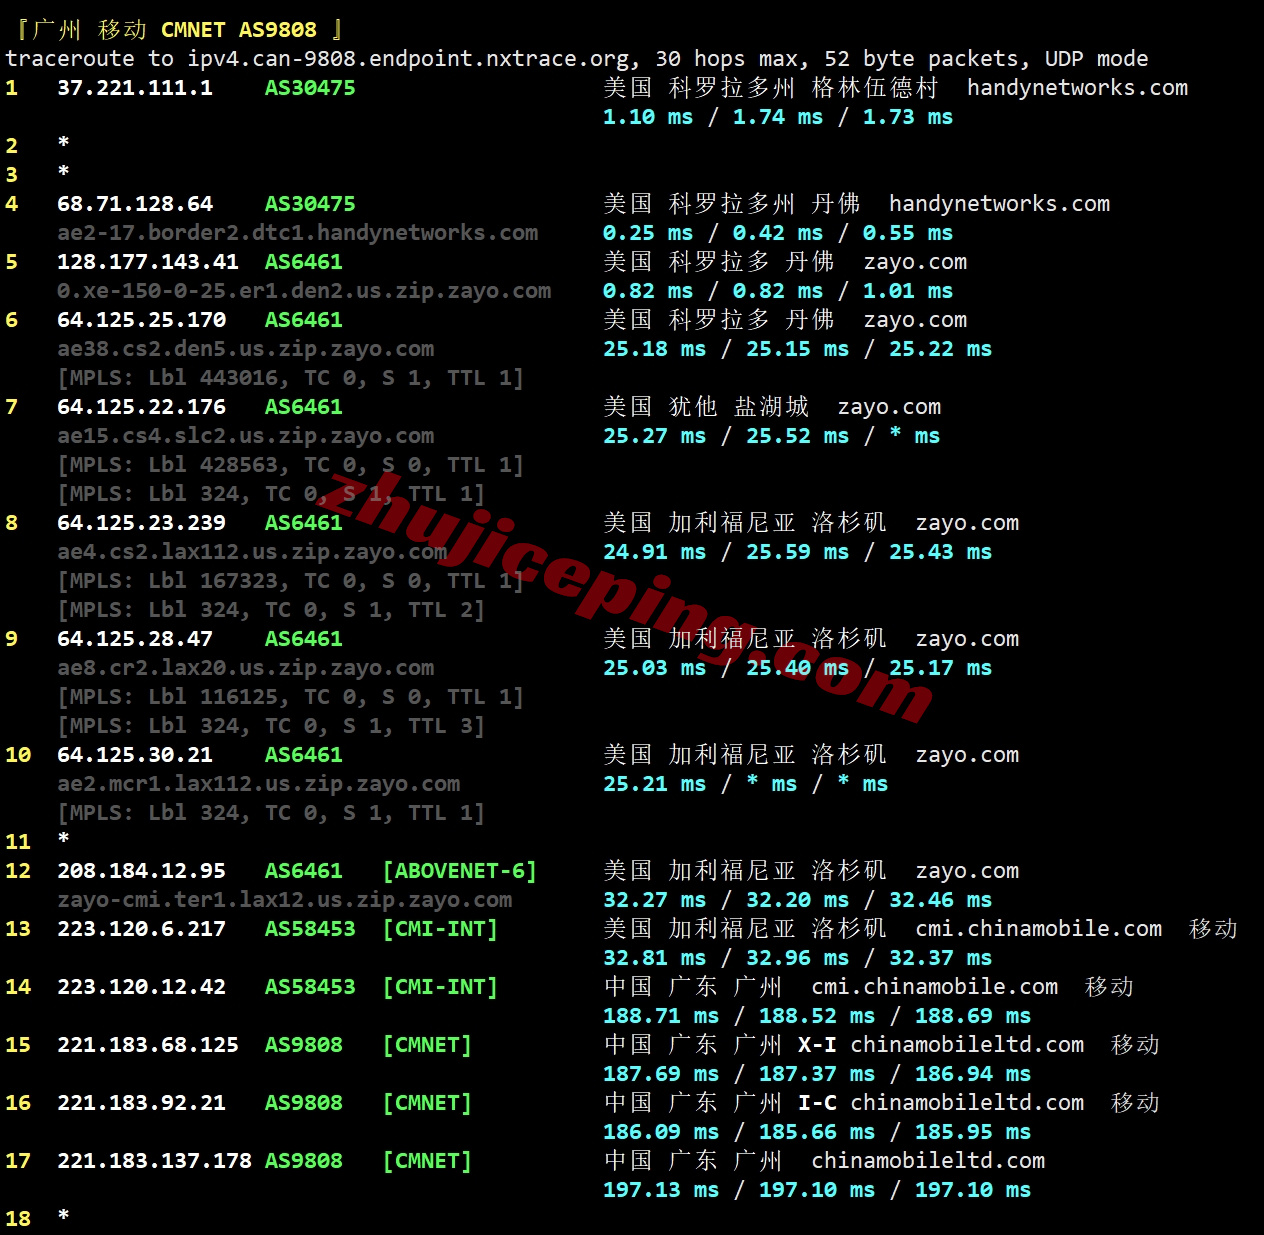
Task: Click hostname zayo-cmi.ter1.lax12.us.zip.zayo.com
Action: (284, 900)
